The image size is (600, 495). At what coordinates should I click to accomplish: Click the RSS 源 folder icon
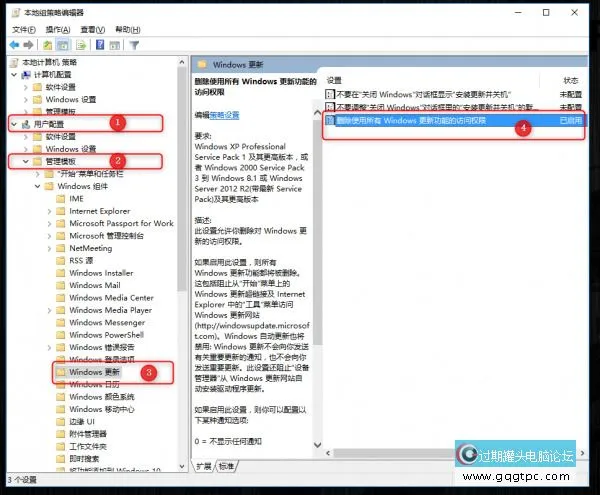click(x=60, y=261)
